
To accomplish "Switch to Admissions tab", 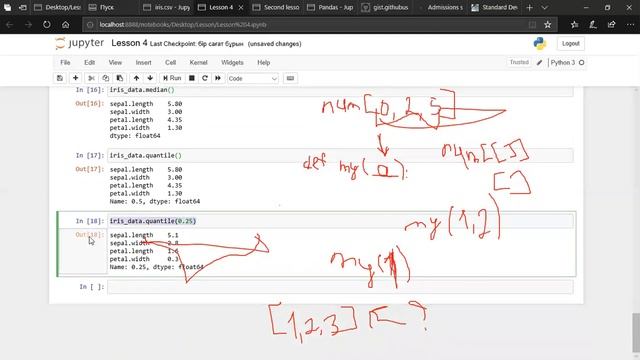I will [x=440, y=7].
